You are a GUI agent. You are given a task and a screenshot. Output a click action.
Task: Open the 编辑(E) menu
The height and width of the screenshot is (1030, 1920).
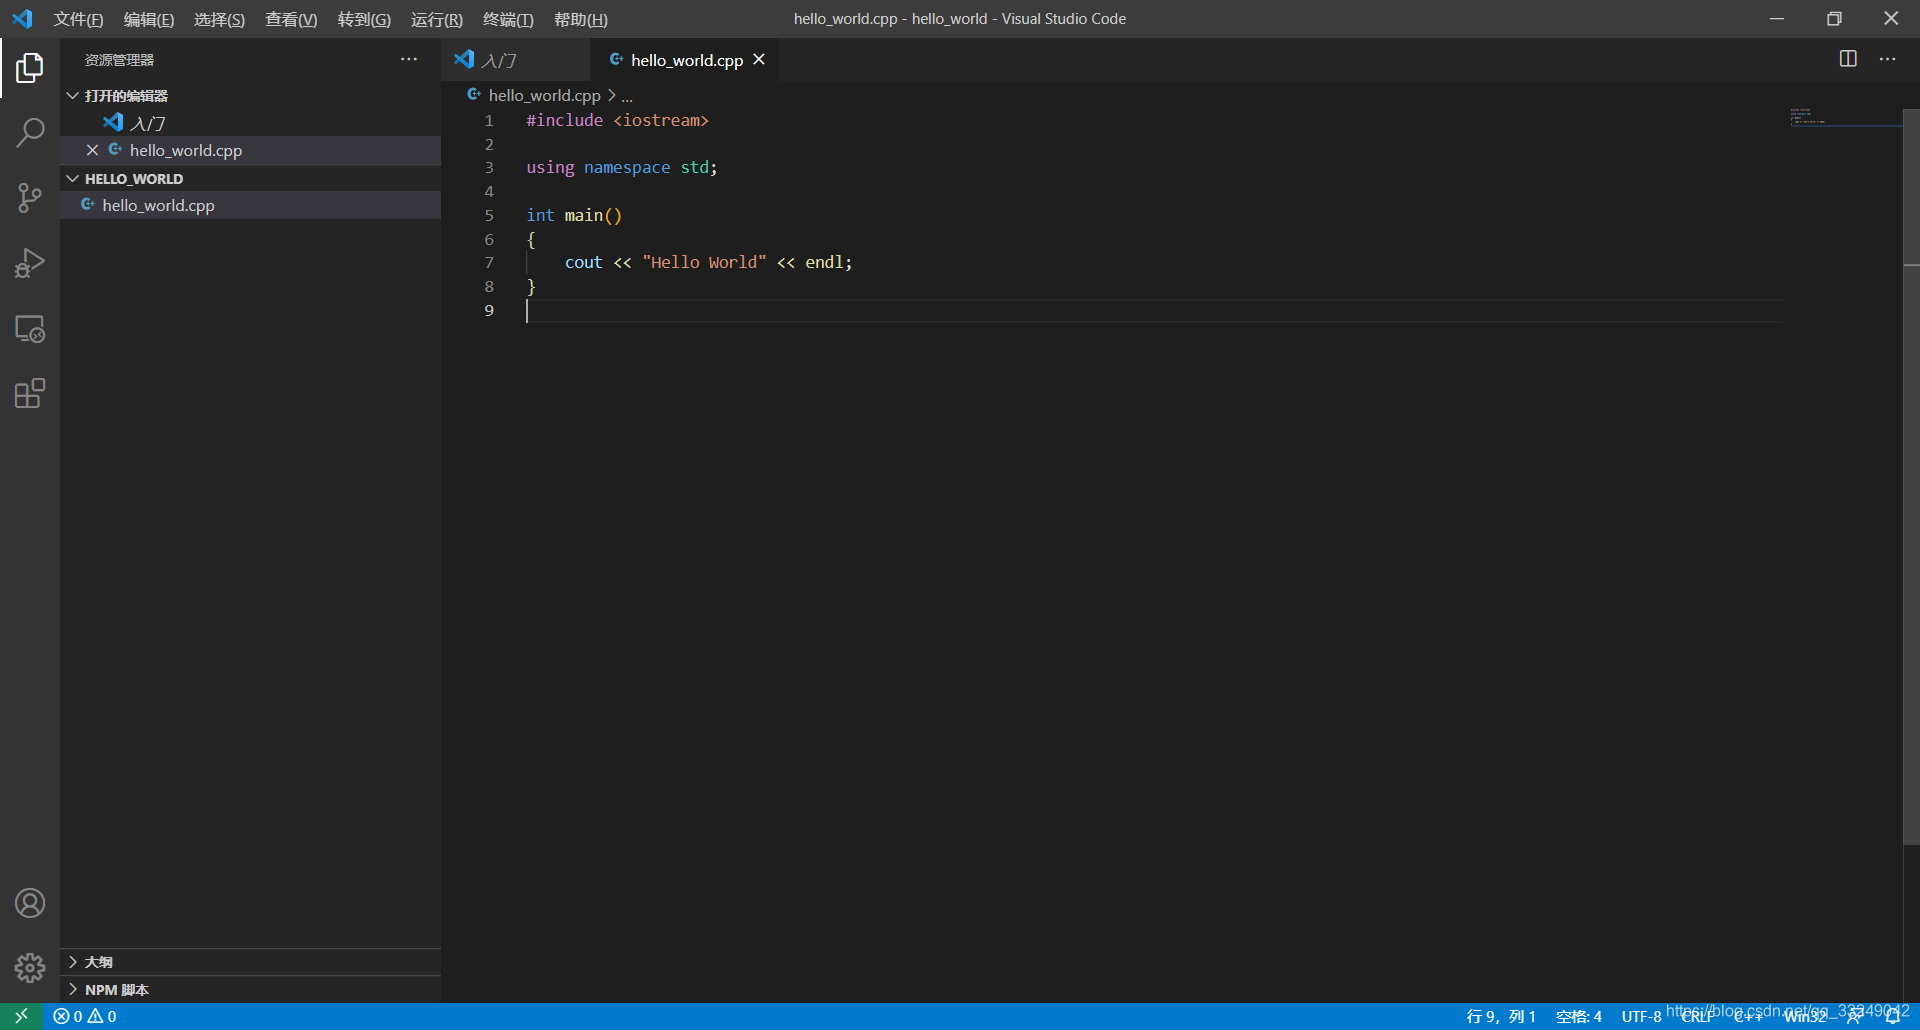click(x=148, y=19)
